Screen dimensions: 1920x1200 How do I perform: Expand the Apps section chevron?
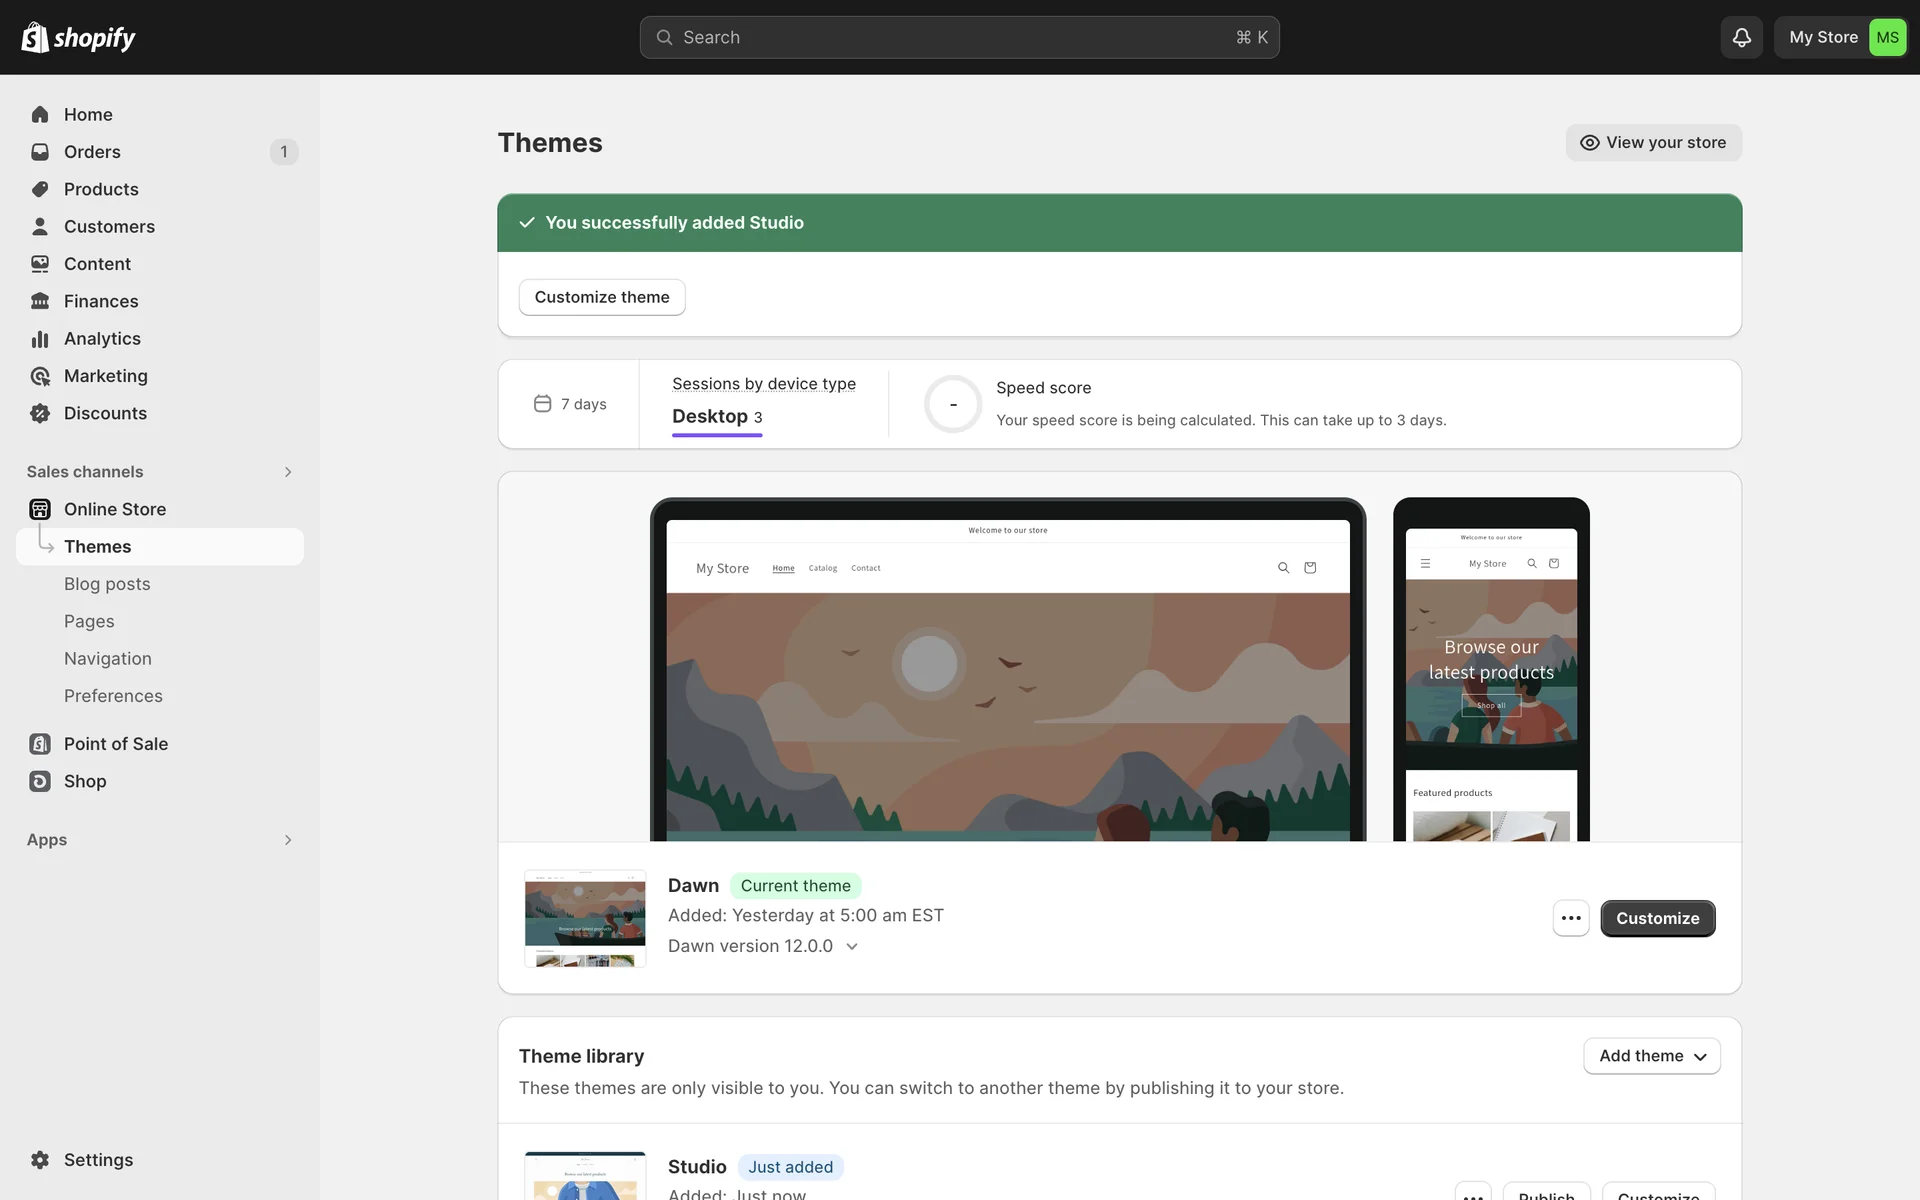point(288,840)
